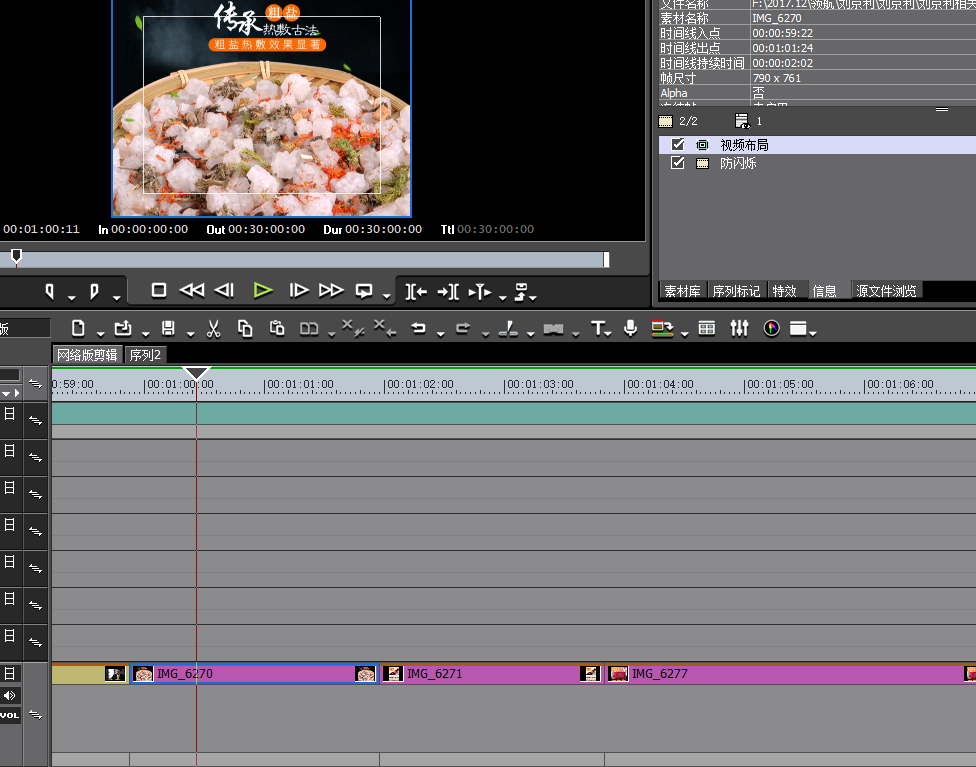Click the Set Out point marker icon
The width and height of the screenshot is (976, 767).
94,291
